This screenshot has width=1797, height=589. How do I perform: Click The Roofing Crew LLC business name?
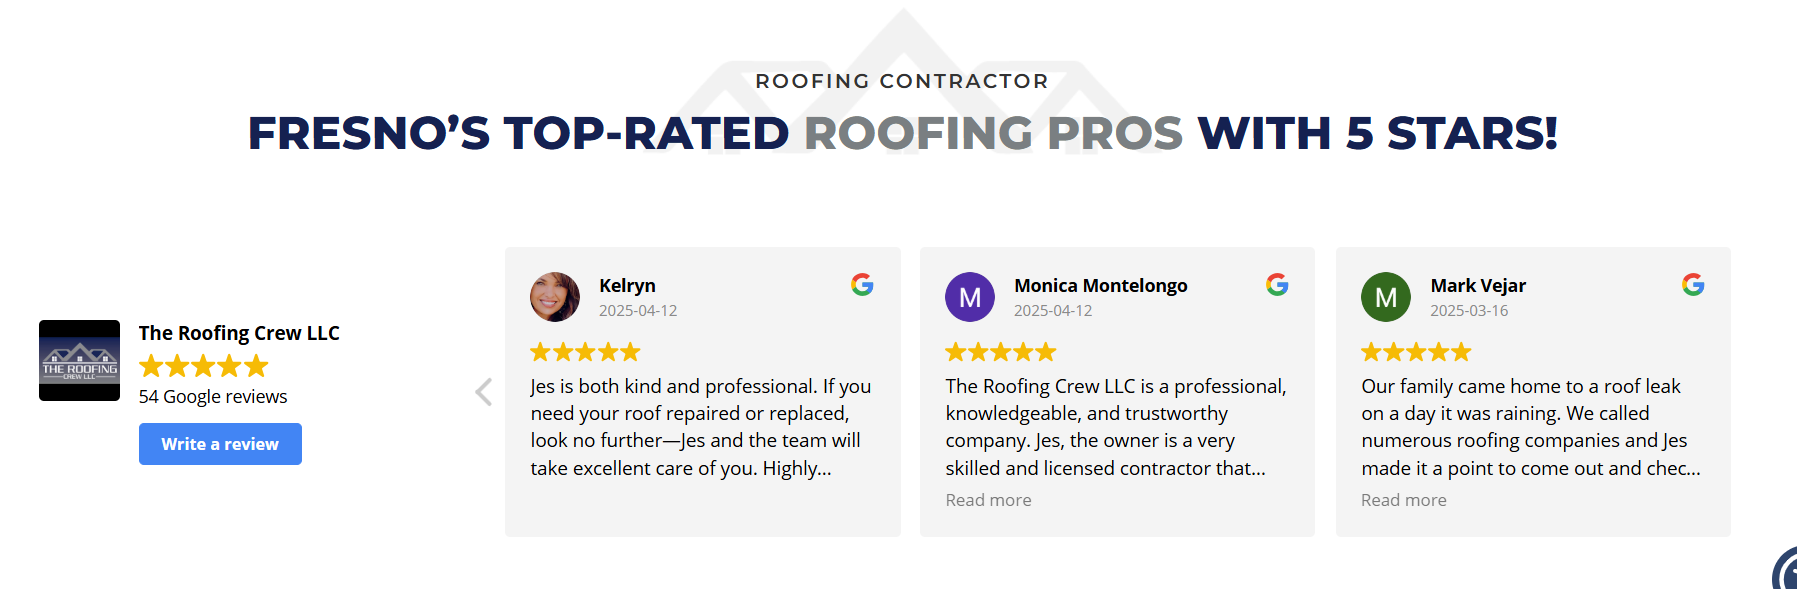coord(239,333)
